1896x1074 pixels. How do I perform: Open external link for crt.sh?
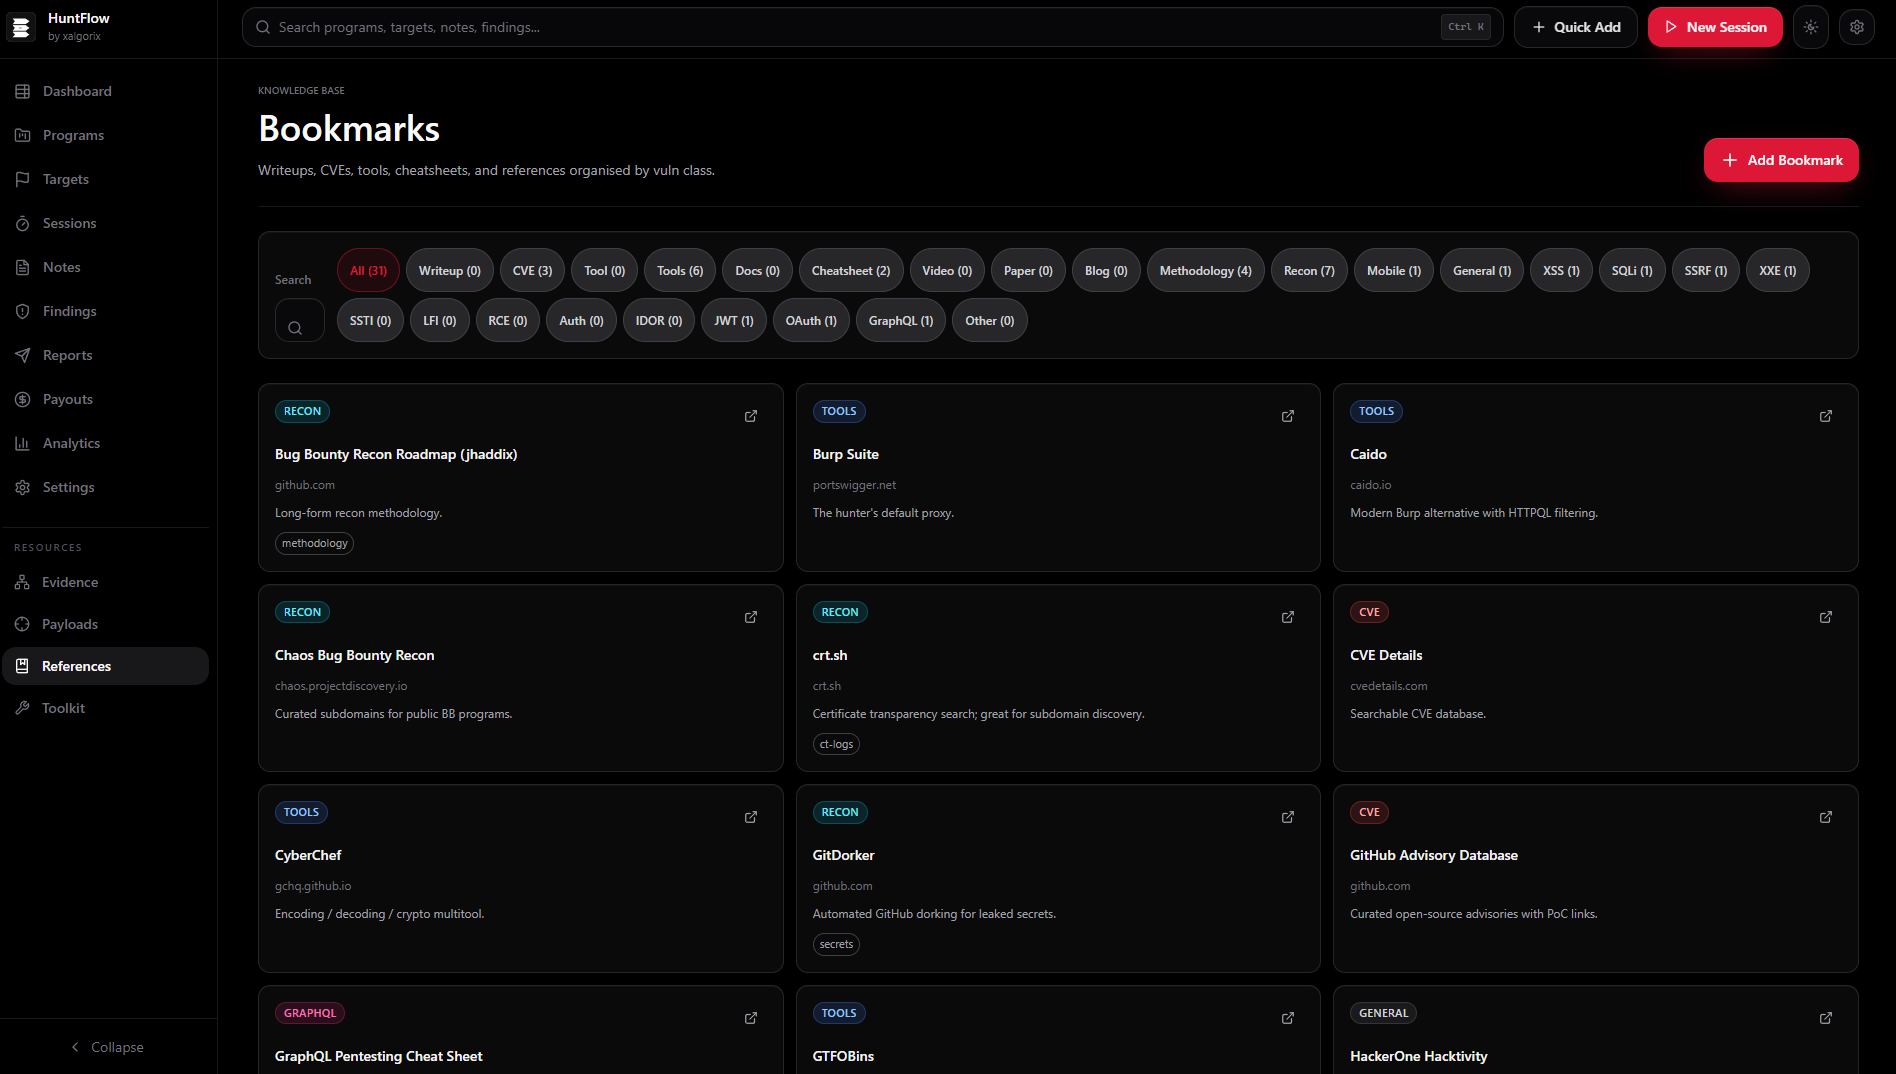click(1288, 617)
